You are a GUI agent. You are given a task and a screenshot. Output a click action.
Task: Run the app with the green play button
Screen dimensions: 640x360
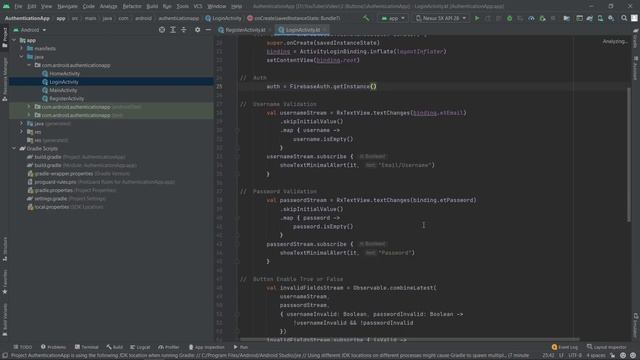click(x=477, y=18)
